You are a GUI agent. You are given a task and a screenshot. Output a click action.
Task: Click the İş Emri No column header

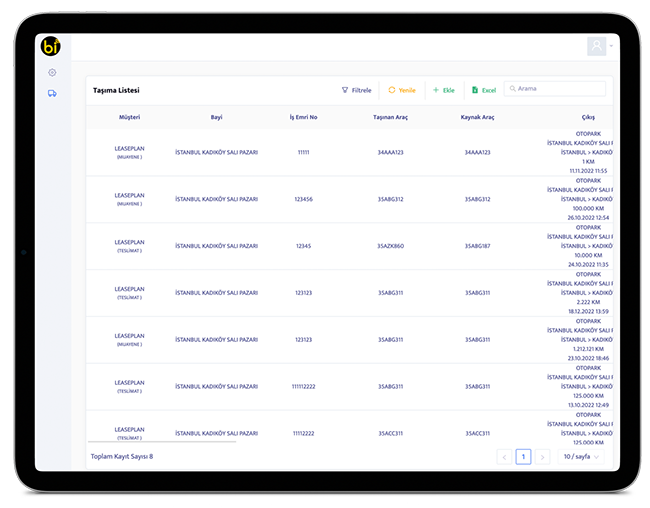pos(303,117)
